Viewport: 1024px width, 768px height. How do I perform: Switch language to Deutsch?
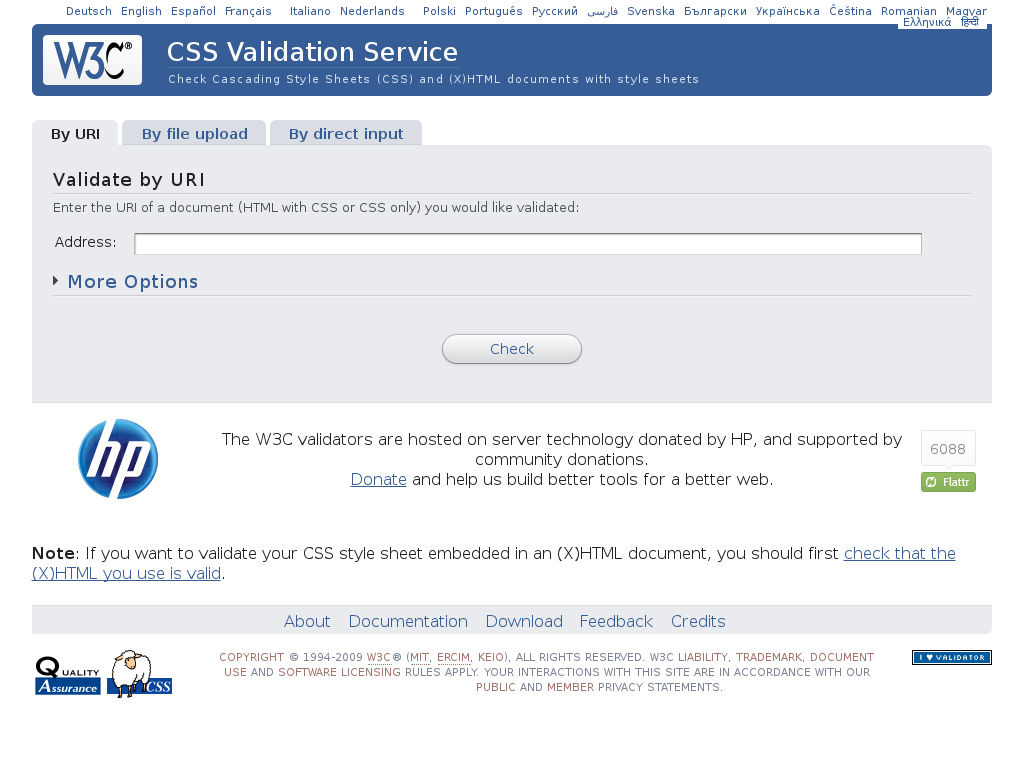89,11
